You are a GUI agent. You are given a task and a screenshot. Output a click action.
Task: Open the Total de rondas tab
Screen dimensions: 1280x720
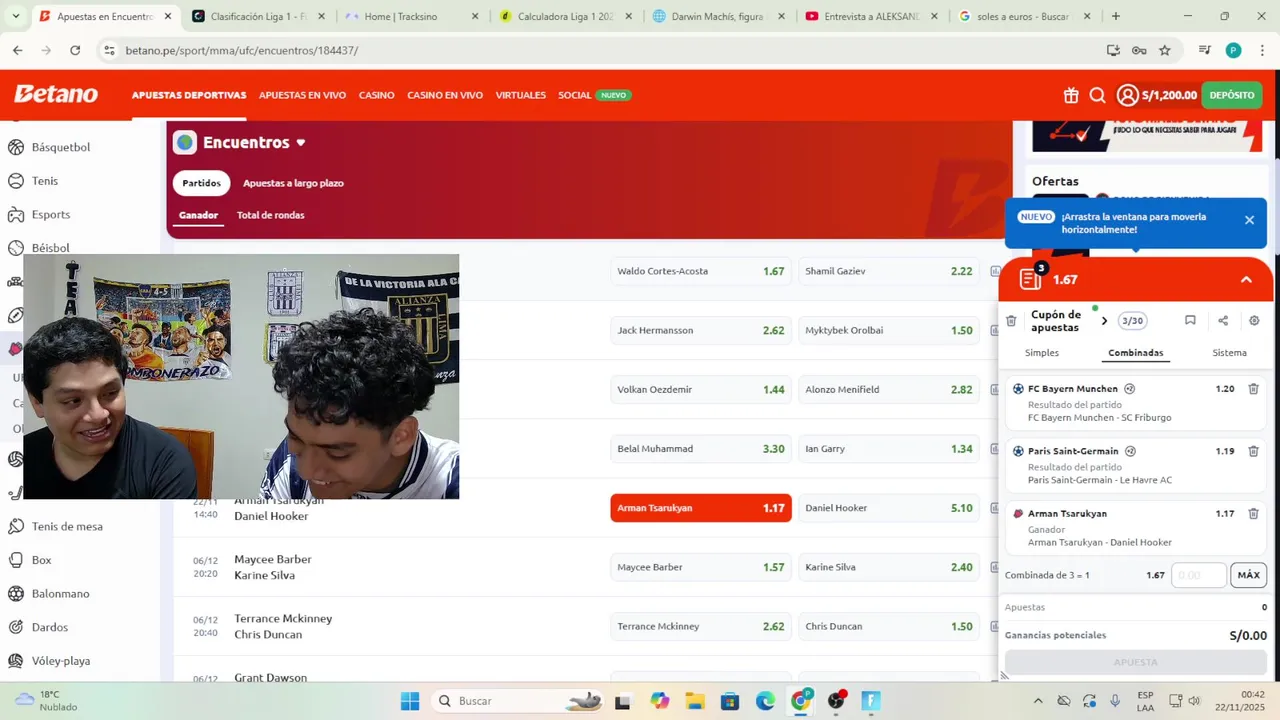pos(270,215)
